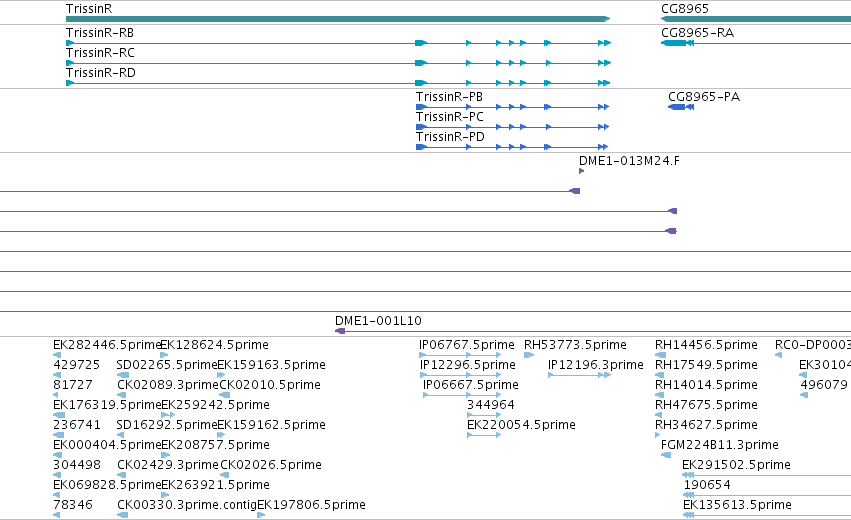Select cDNA label RH14456.5prime
Image resolution: width=851 pixels, height=520 pixels.
[706, 345]
